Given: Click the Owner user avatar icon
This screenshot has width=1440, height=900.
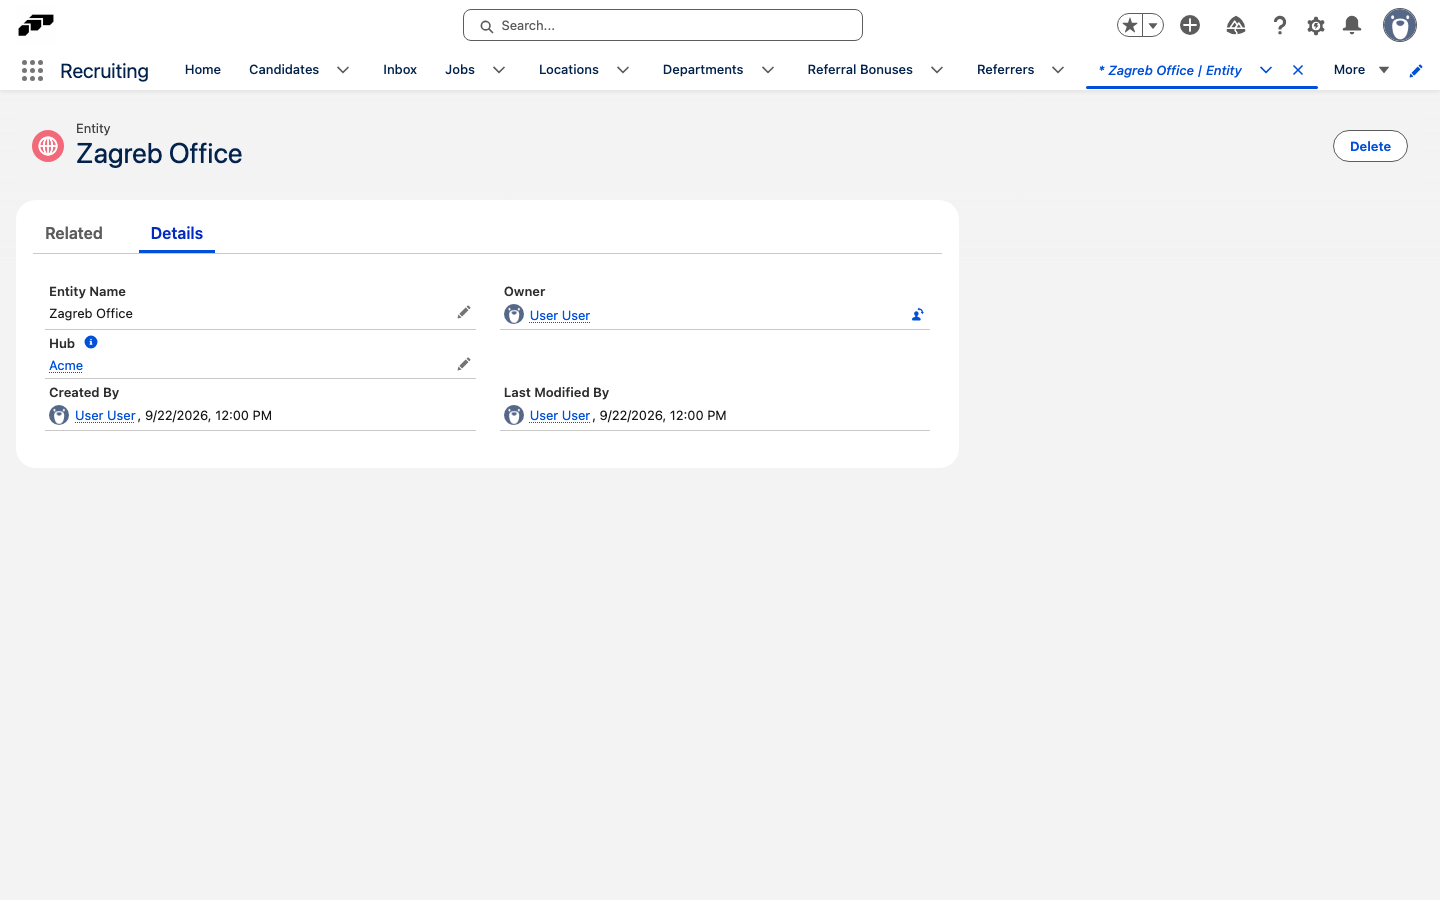Looking at the screenshot, I should coord(514,314).
